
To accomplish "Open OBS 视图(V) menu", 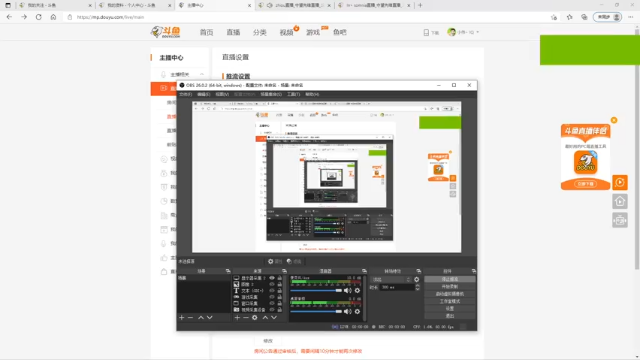I will tap(222, 94).
